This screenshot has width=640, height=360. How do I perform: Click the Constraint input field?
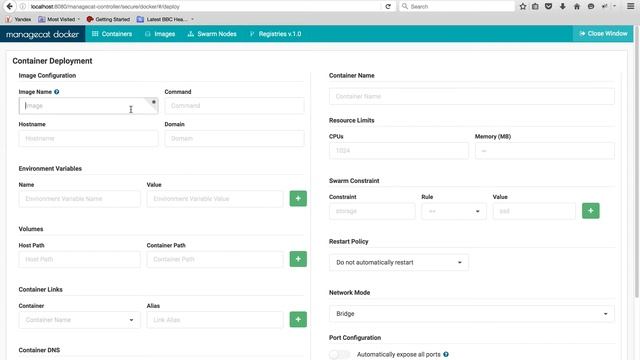click(372, 211)
